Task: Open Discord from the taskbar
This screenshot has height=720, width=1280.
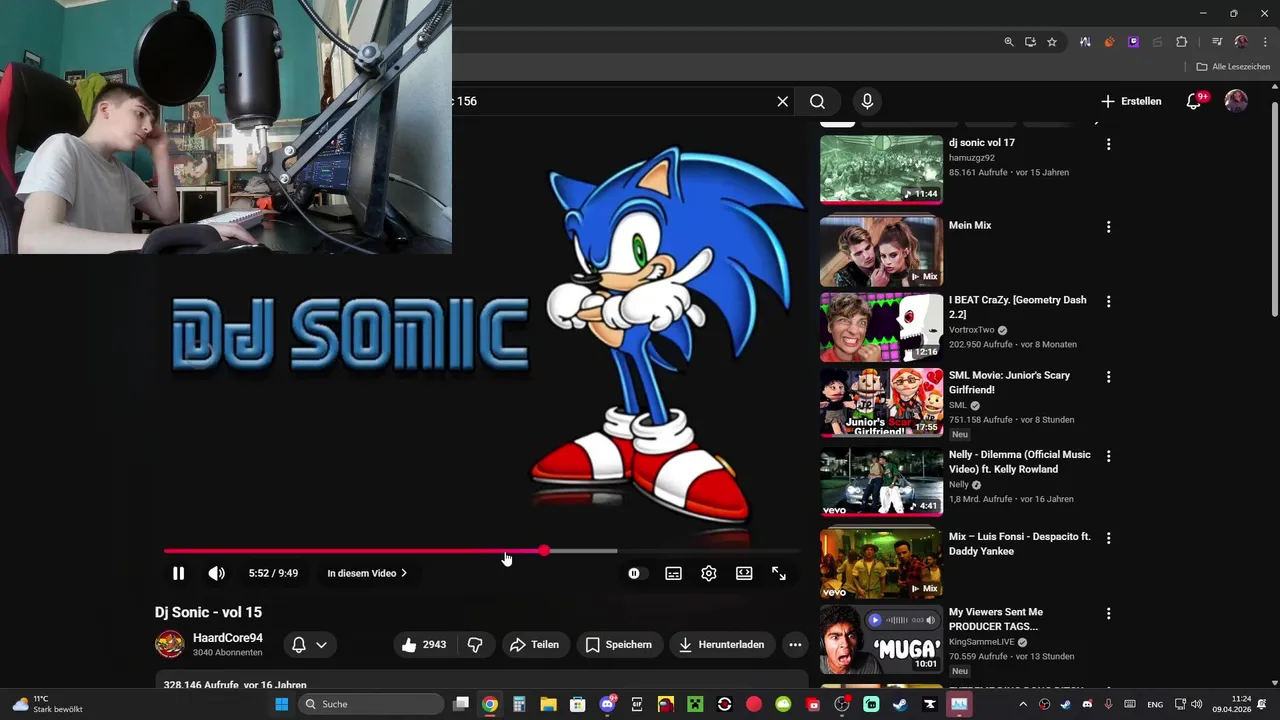Action: [607, 704]
